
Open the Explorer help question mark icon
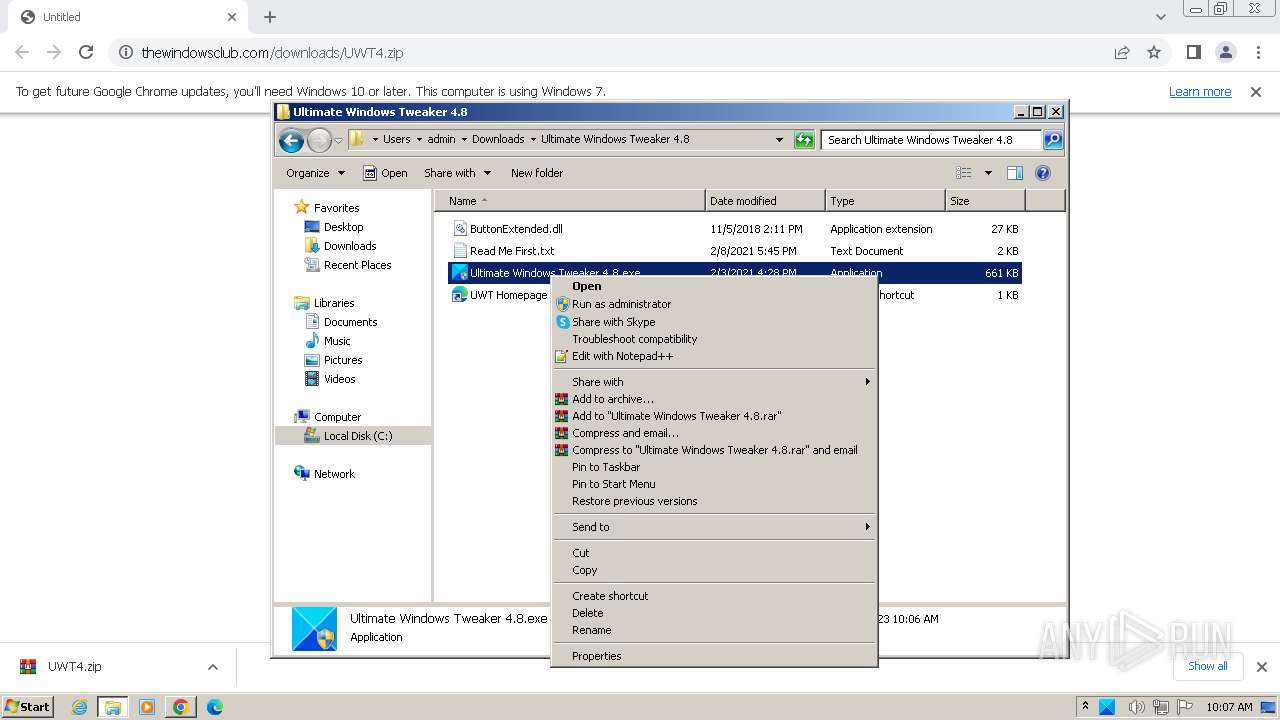pyautogui.click(x=1043, y=173)
